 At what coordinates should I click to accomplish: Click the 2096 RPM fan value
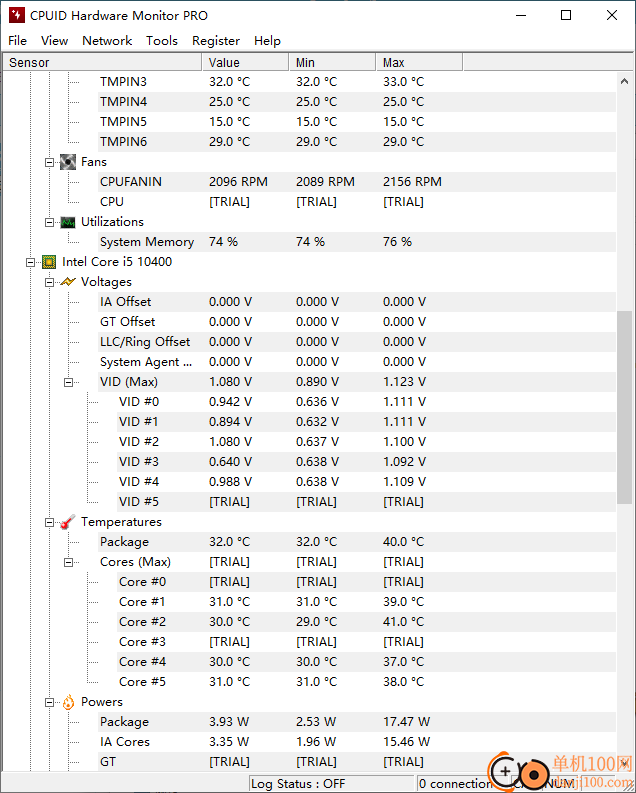point(238,182)
